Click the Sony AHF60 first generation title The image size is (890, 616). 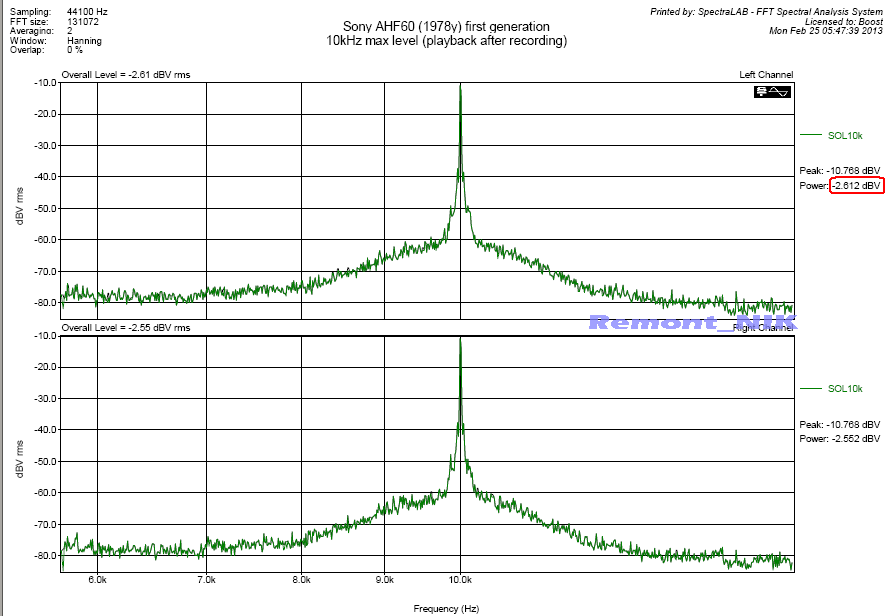point(445,26)
